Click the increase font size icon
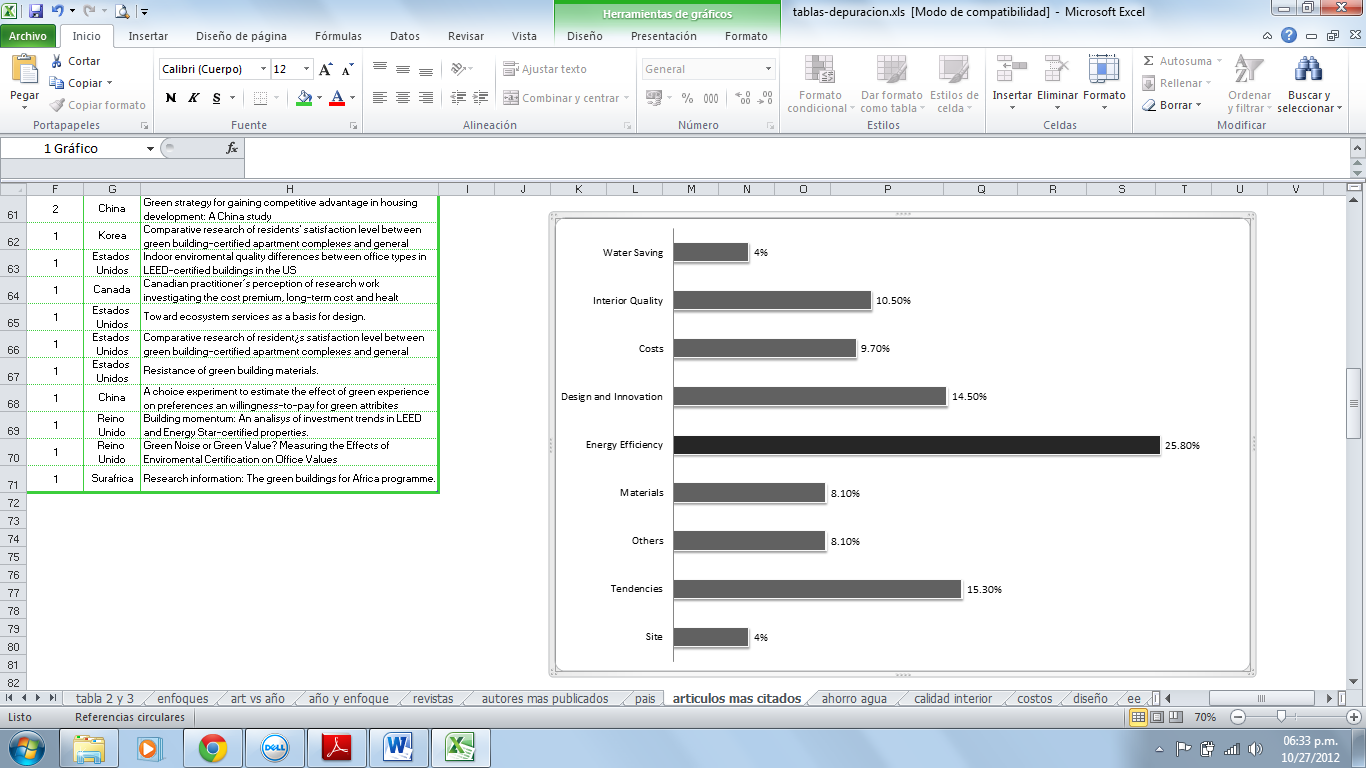The width and height of the screenshot is (1366, 768). [x=326, y=69]
